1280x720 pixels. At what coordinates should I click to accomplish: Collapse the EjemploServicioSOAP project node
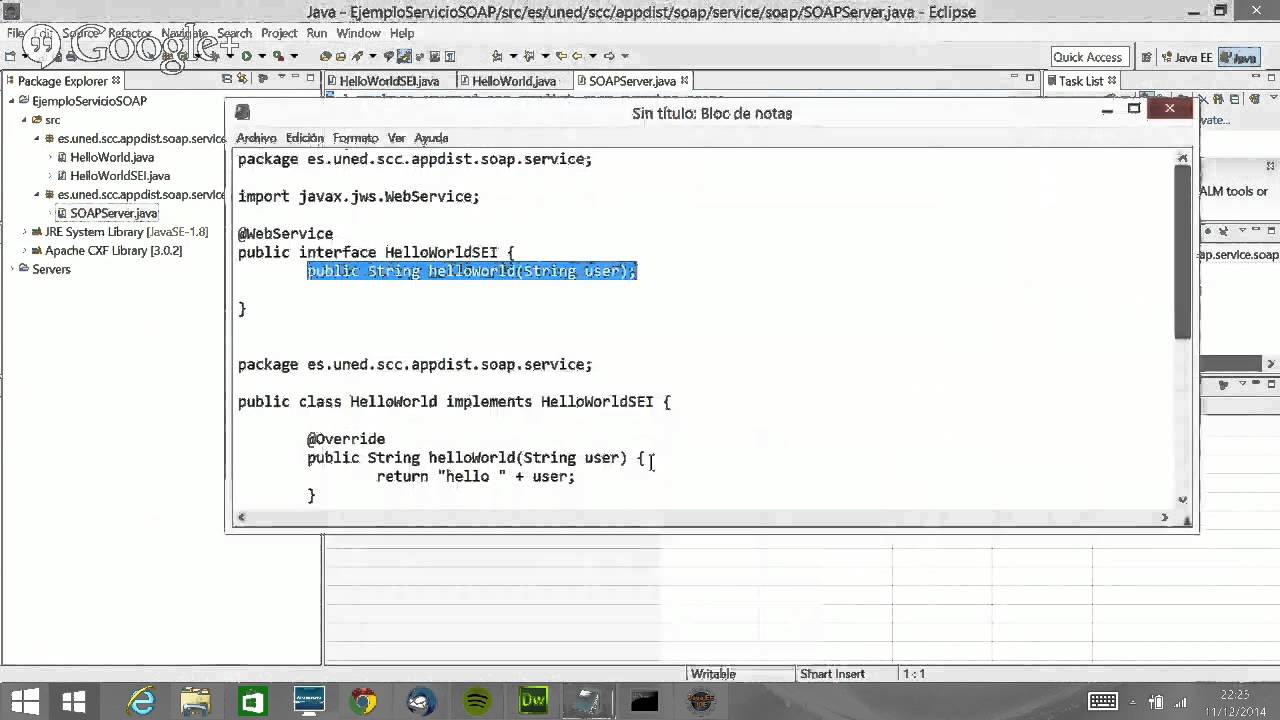click(13, 101)
